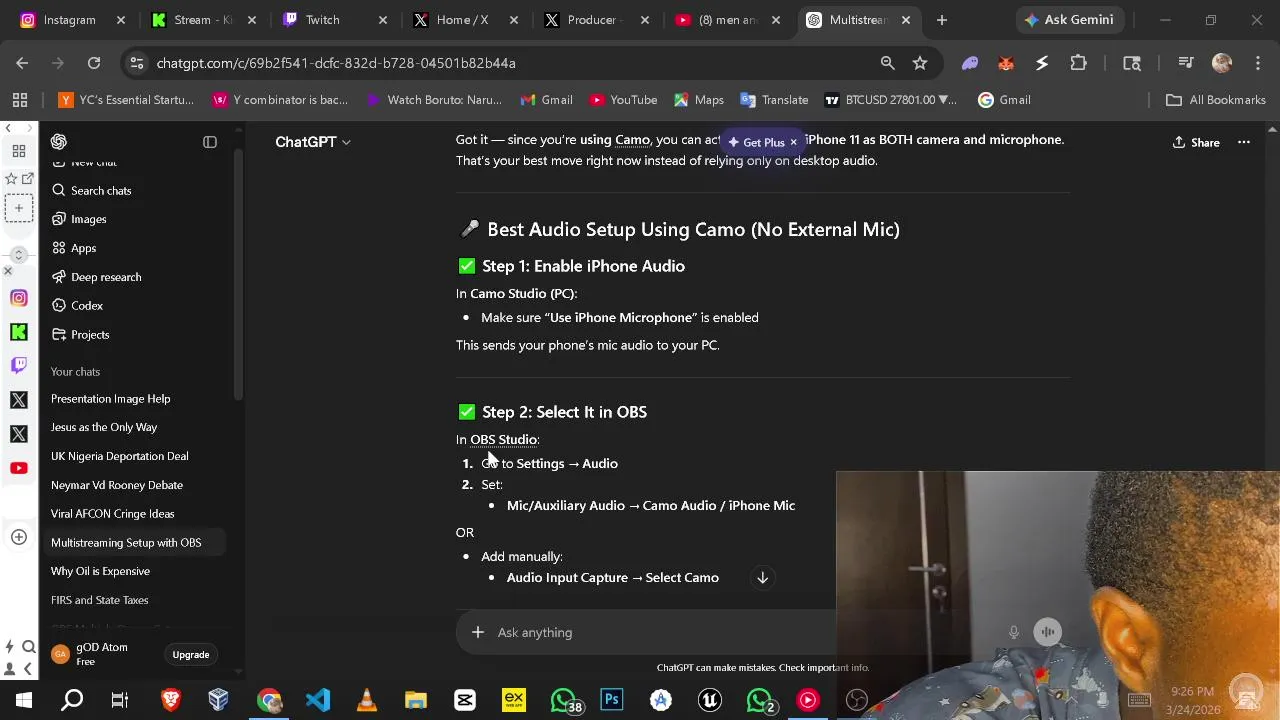This screenshot has width=1280, height=720.
Task: Click the lightning bolt extension icon
Action: pyautogui.click(x=1042, y=63)
